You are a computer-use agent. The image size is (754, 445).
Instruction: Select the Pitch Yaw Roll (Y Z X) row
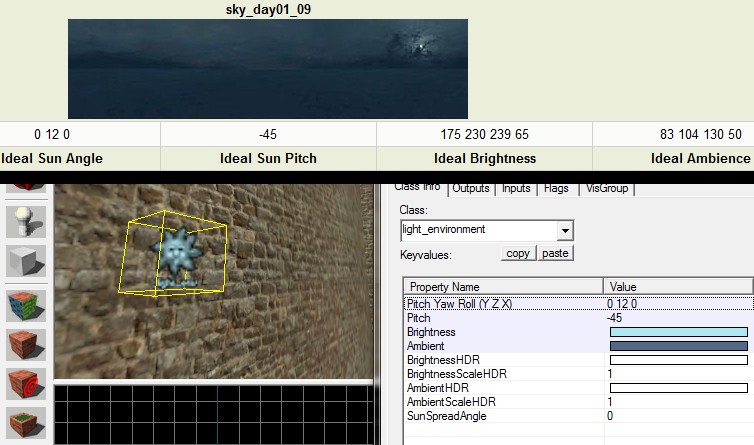[578, 304]
